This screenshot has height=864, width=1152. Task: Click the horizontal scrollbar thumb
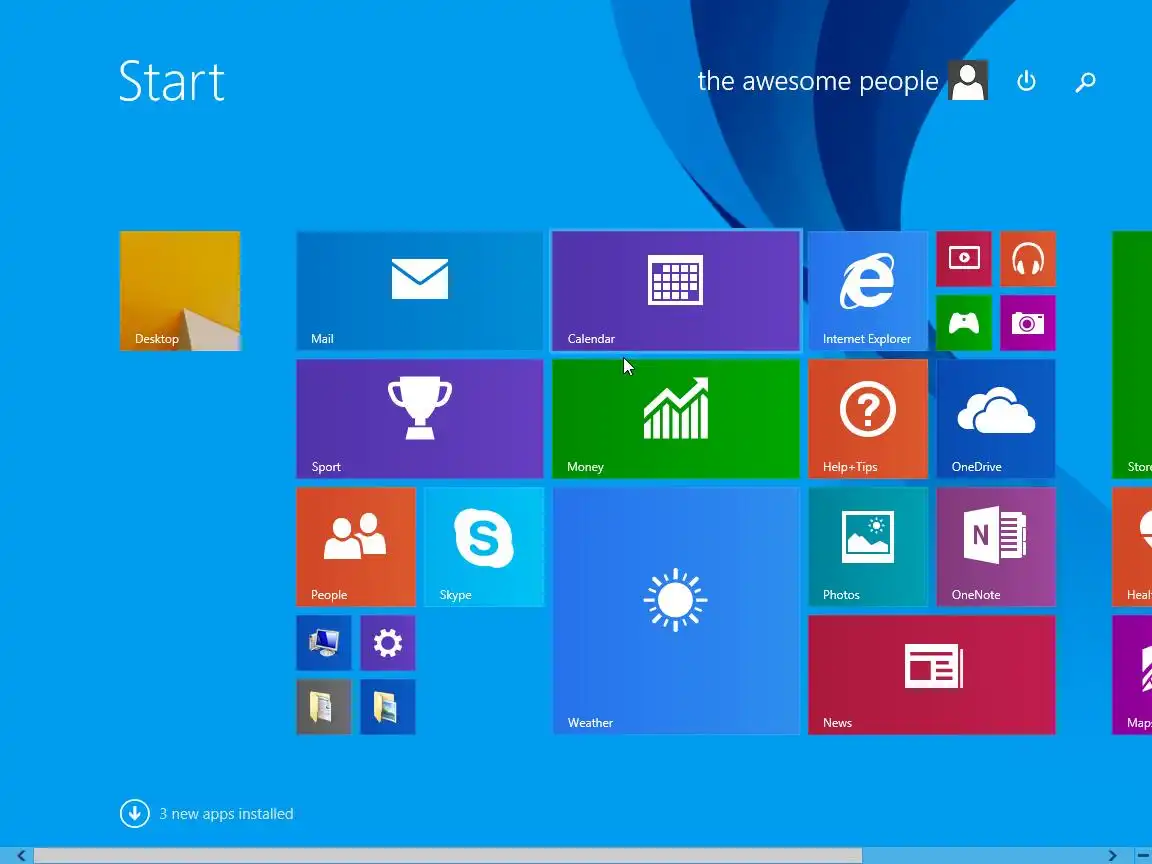point(447,856)
